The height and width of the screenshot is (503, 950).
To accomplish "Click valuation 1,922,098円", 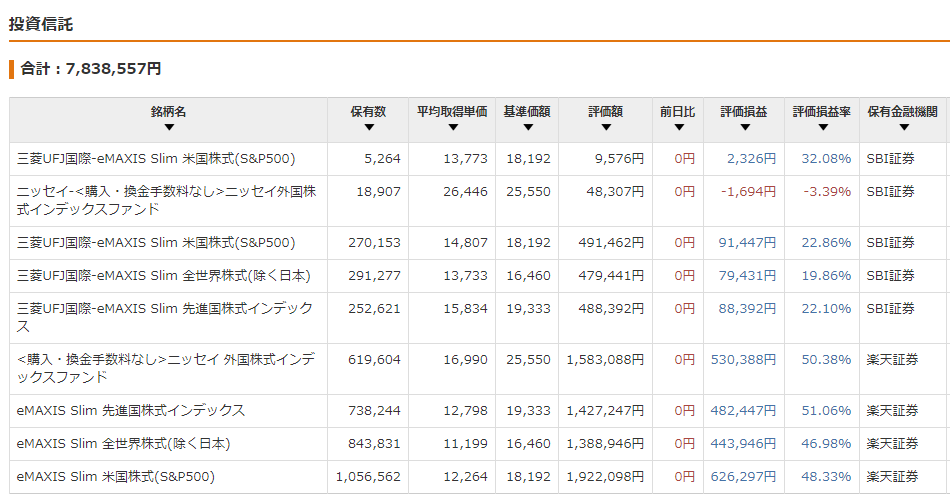I will (605, 477).
